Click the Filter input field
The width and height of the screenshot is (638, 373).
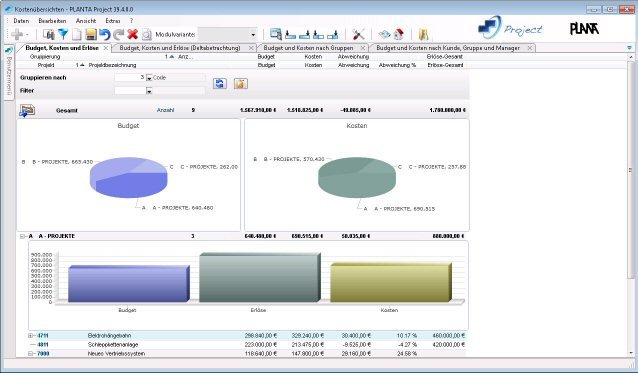click(x=130, y=91)
